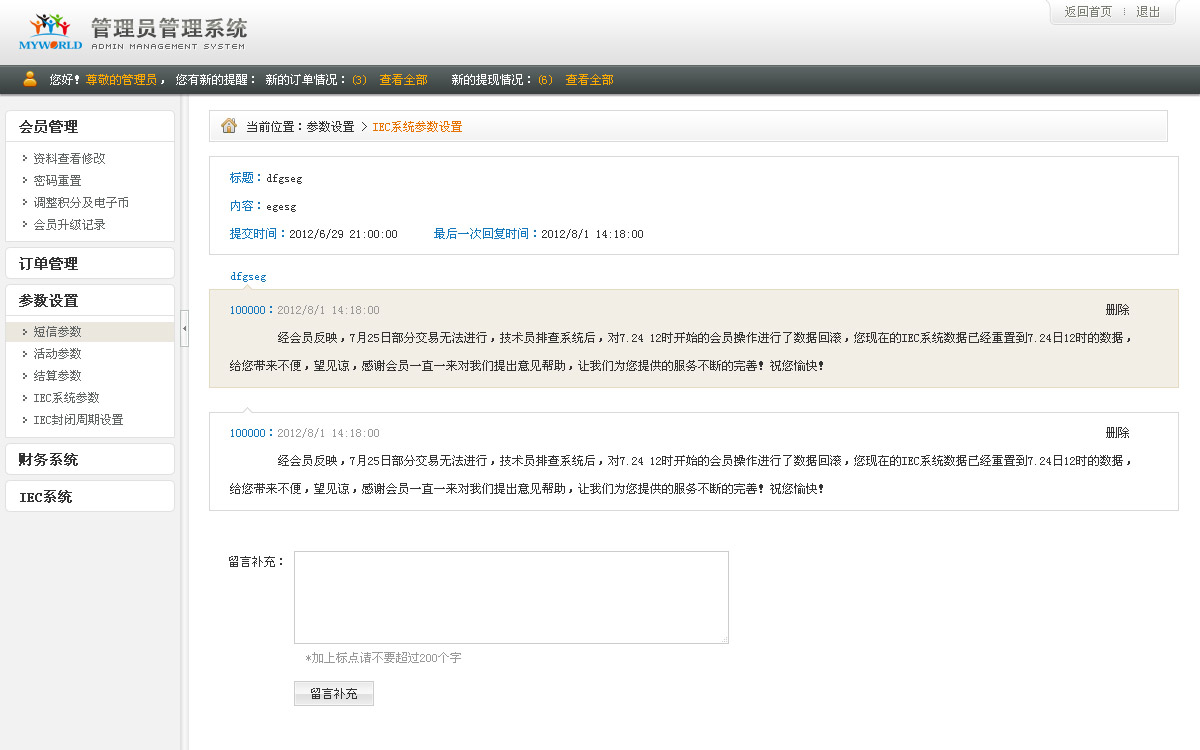Click the admin user avatar icon

tap(30, 79)
